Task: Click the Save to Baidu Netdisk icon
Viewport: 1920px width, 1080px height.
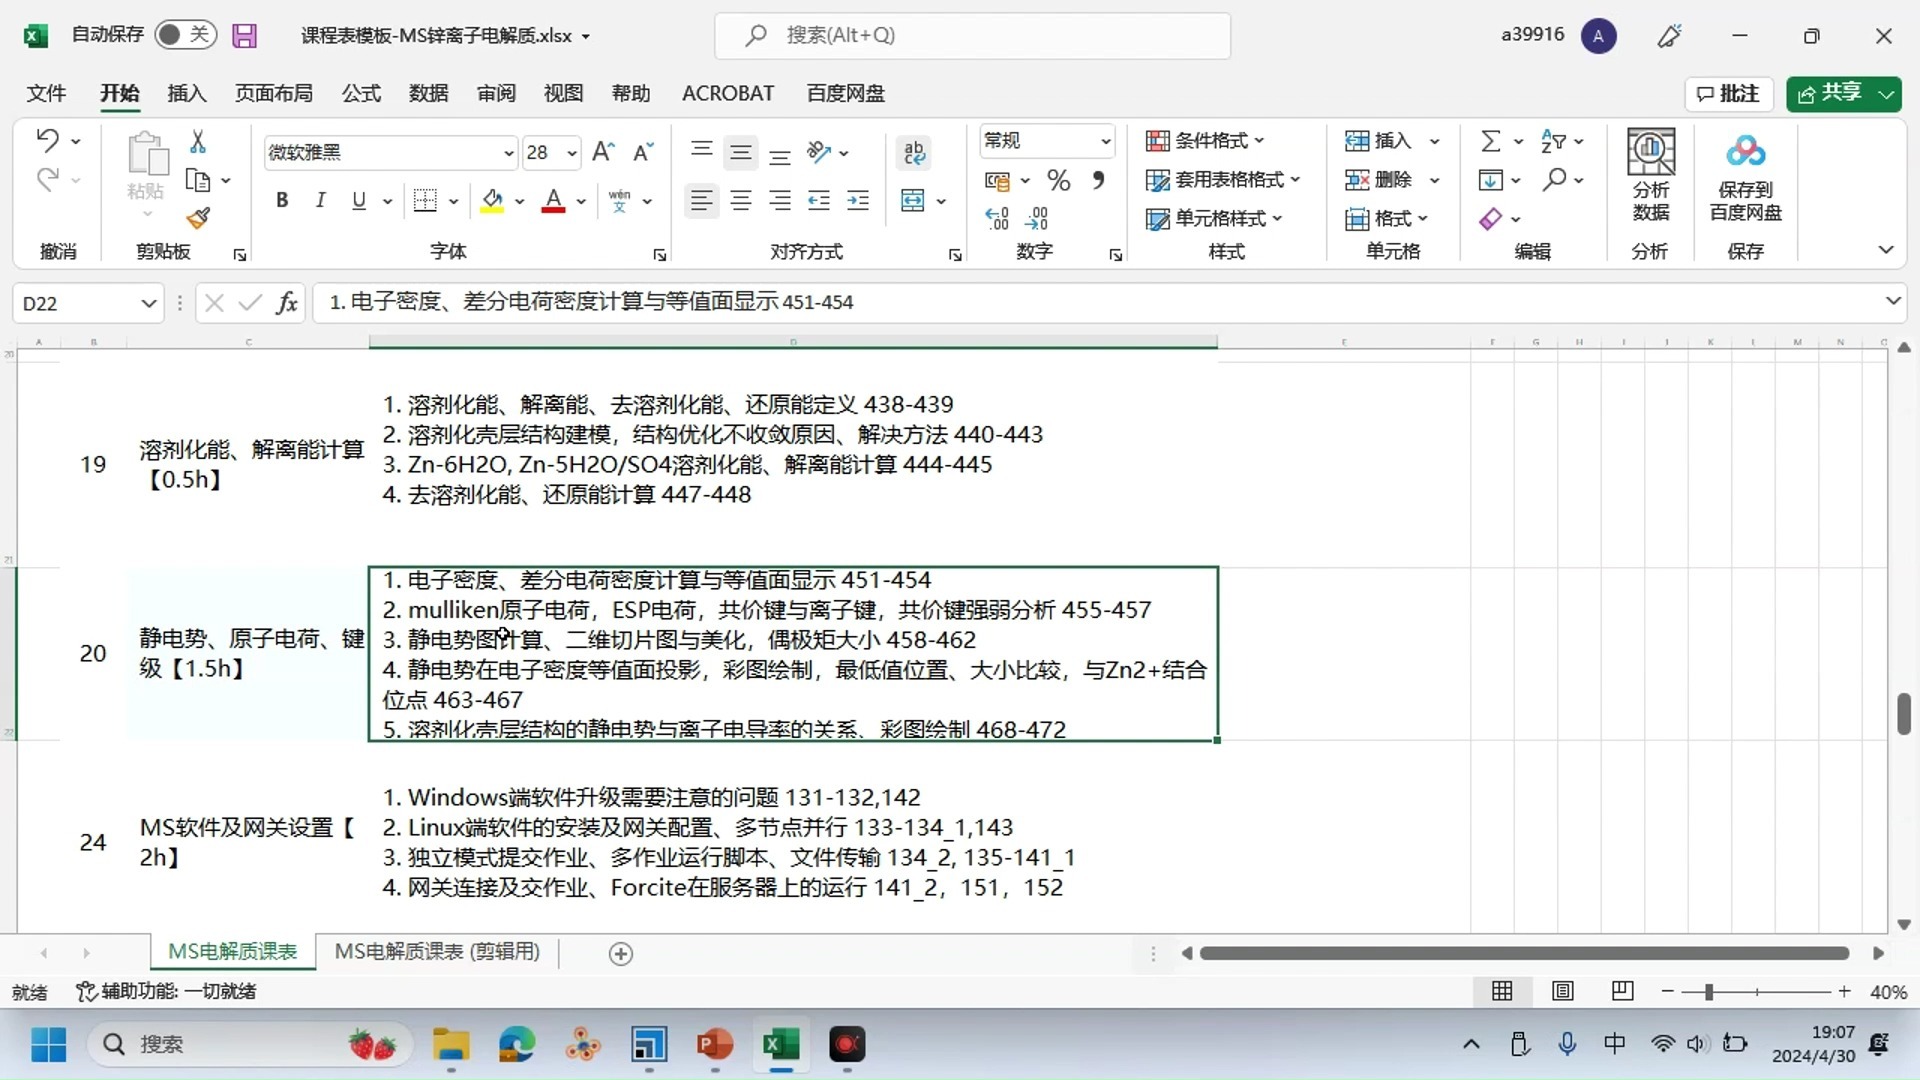Action: [x=1746, y=176]
